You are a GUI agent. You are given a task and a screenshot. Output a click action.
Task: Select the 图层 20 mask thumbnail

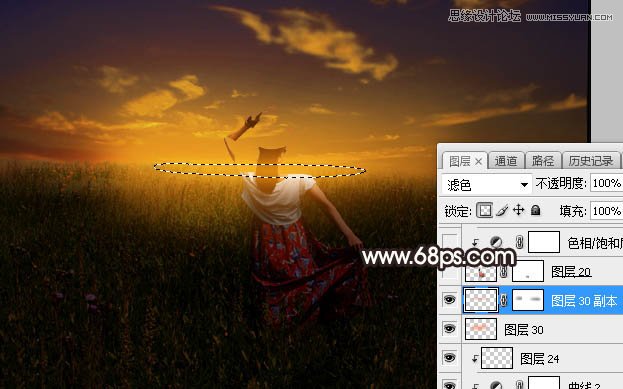coord(528,271)
